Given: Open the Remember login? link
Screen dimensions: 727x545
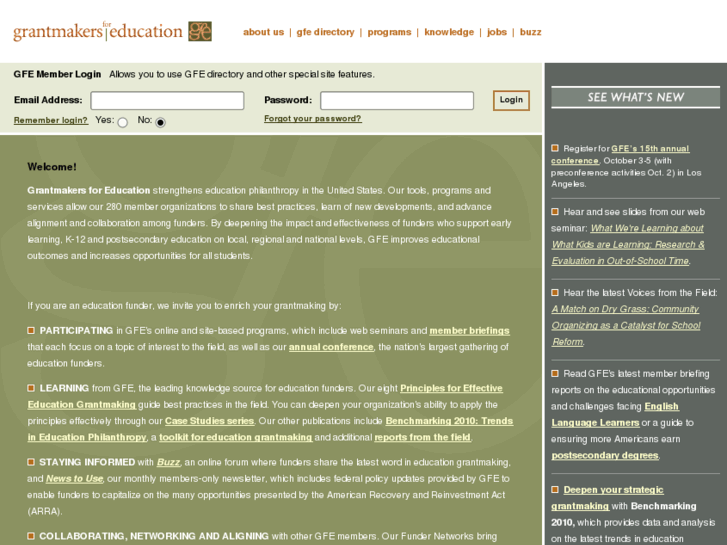Looking at the screenshot, I should point(51,120).
